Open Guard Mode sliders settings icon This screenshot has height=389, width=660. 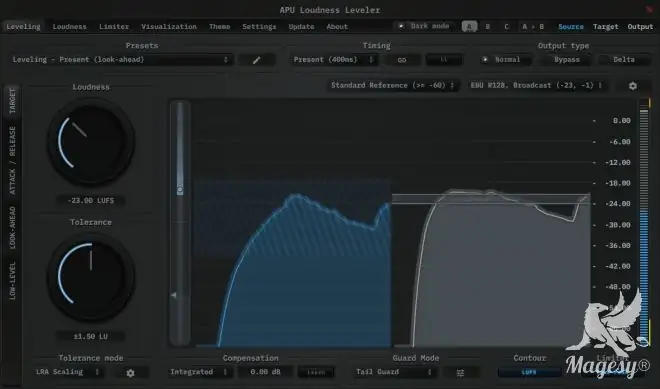click(x=460, y=373)
